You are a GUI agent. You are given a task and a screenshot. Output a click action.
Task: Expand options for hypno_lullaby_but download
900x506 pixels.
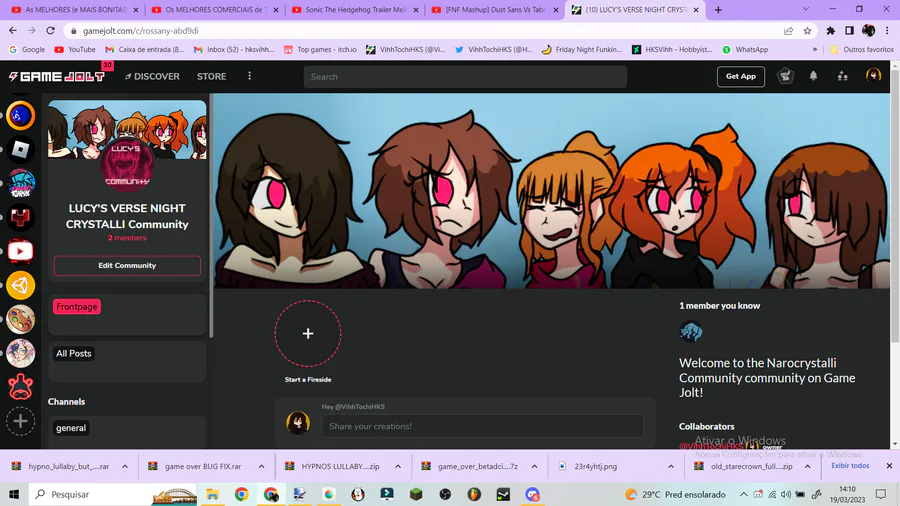coord(125,466)
